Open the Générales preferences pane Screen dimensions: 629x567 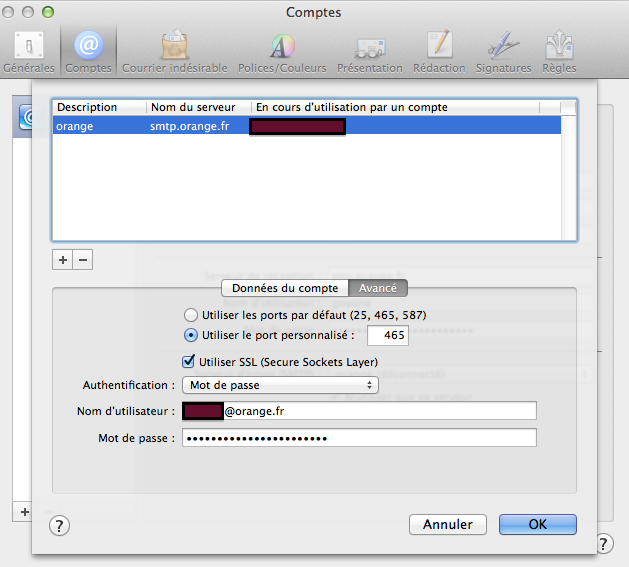[29, 52]
